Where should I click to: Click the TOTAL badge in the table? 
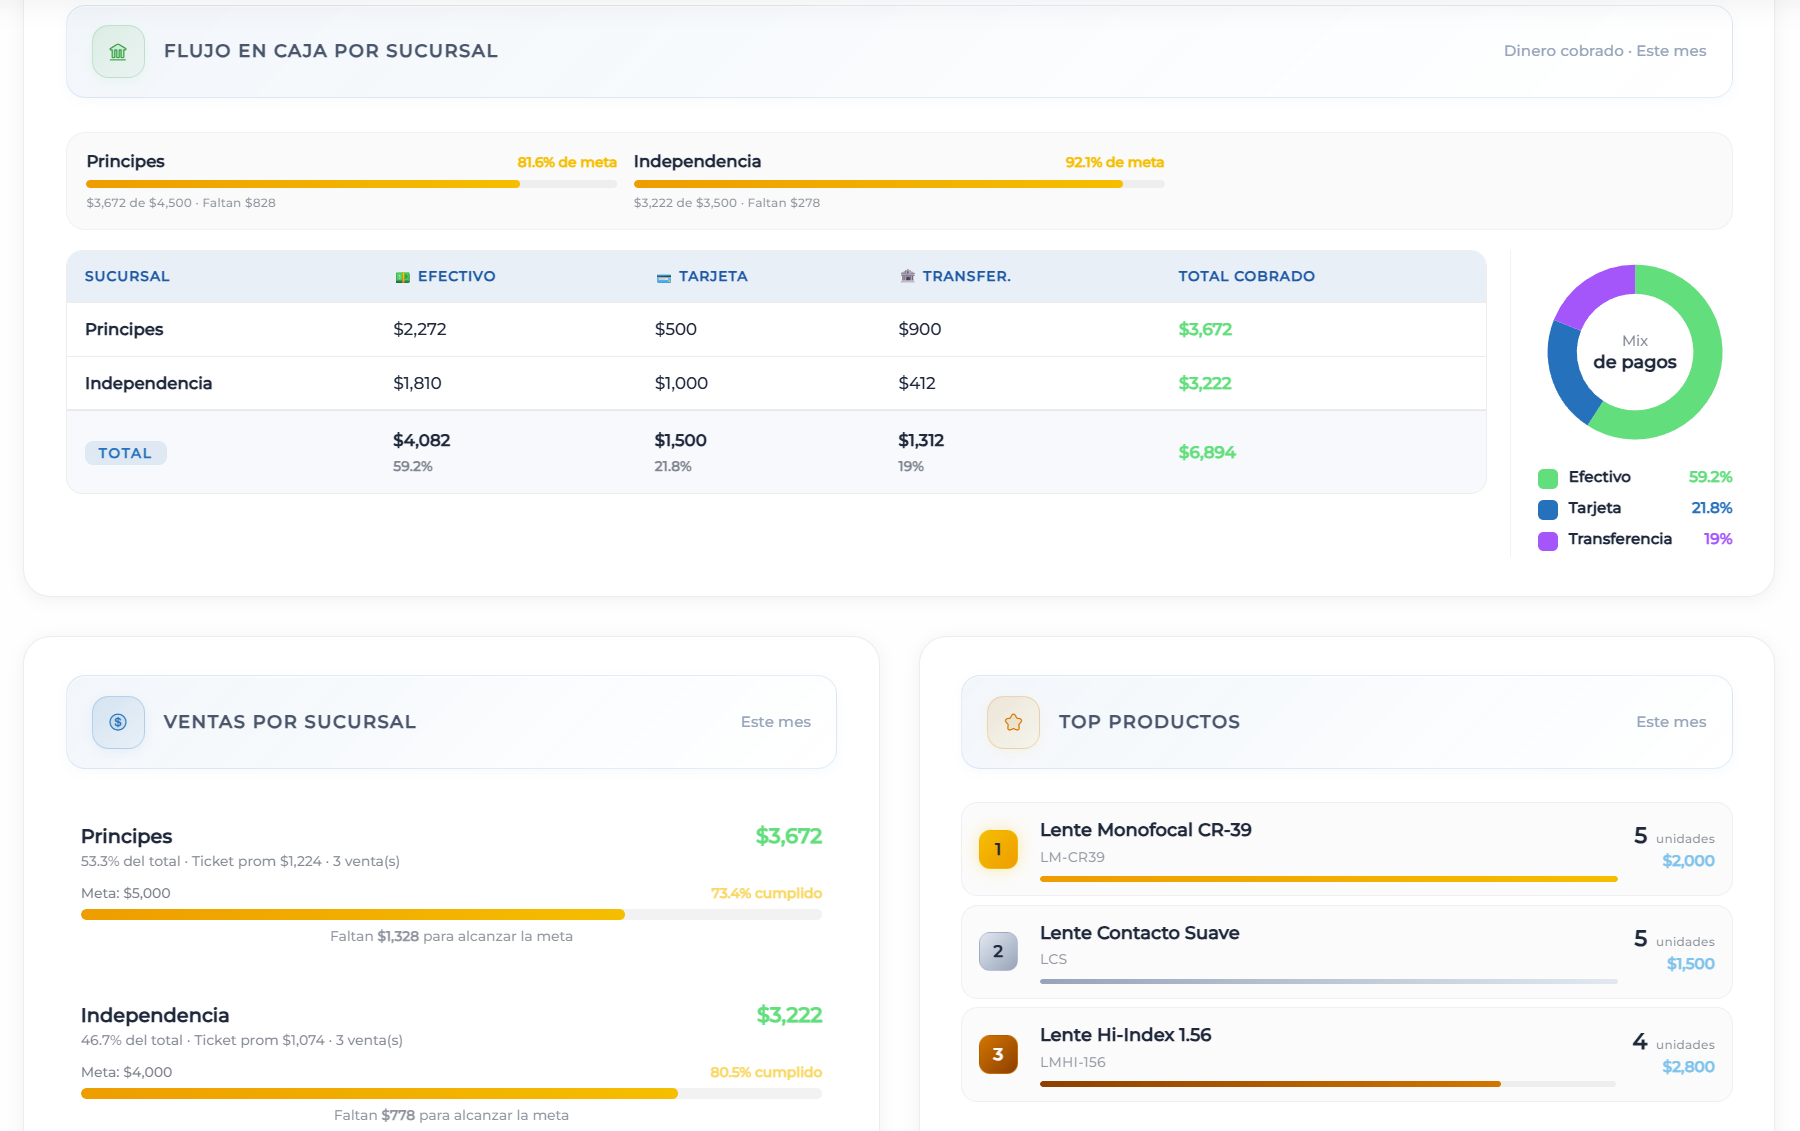(125, 452)
